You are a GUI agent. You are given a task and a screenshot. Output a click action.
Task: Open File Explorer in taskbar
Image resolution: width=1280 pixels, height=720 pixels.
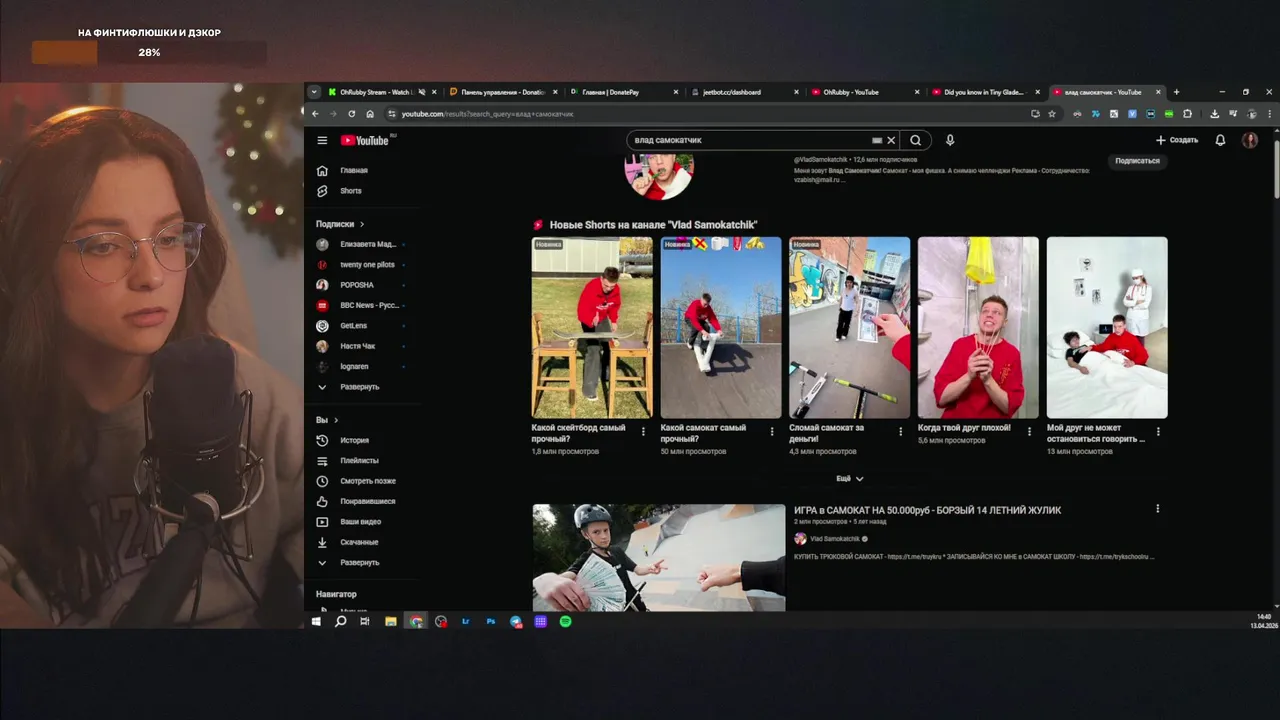tap(390, 621)
